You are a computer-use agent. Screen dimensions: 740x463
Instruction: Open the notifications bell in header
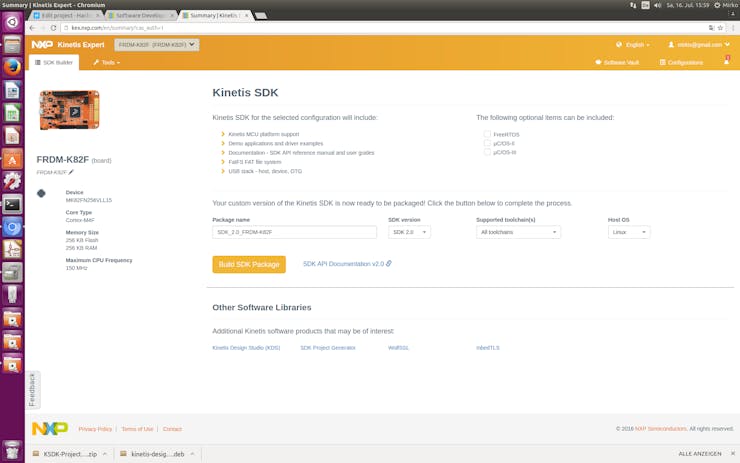click(727, 60)
